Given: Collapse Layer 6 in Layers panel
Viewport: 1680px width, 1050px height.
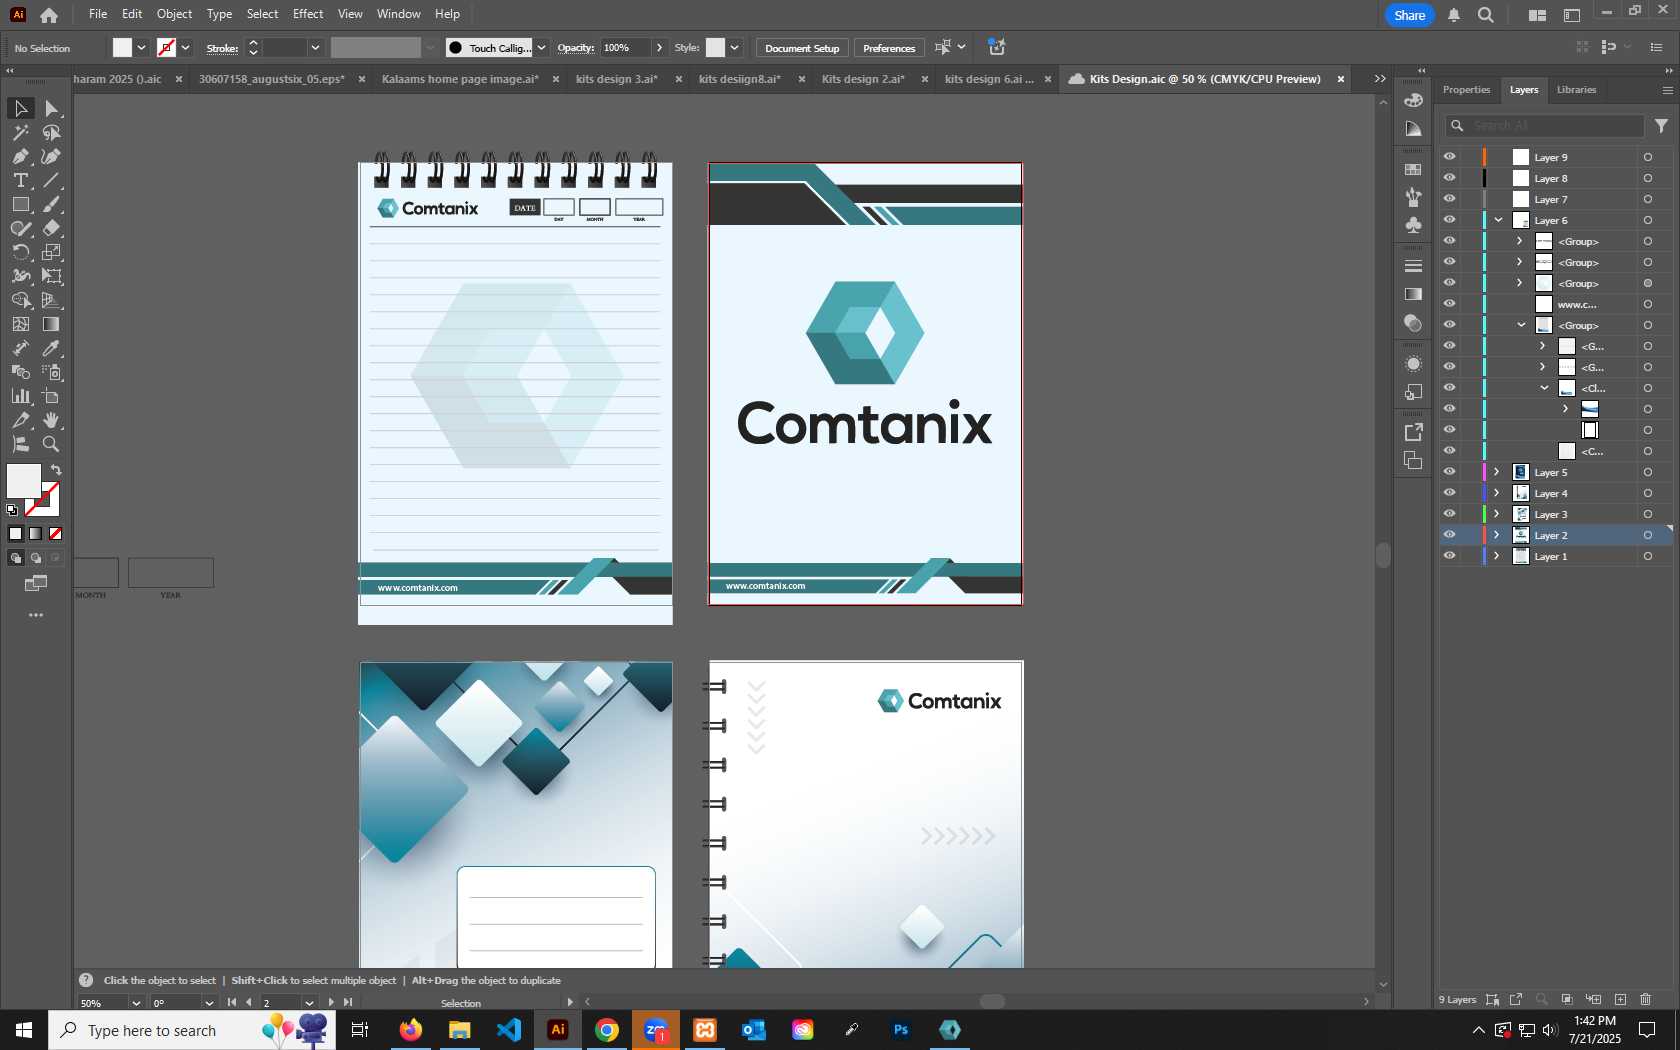Looking at the screenshot, I should tap(1498, 220).
